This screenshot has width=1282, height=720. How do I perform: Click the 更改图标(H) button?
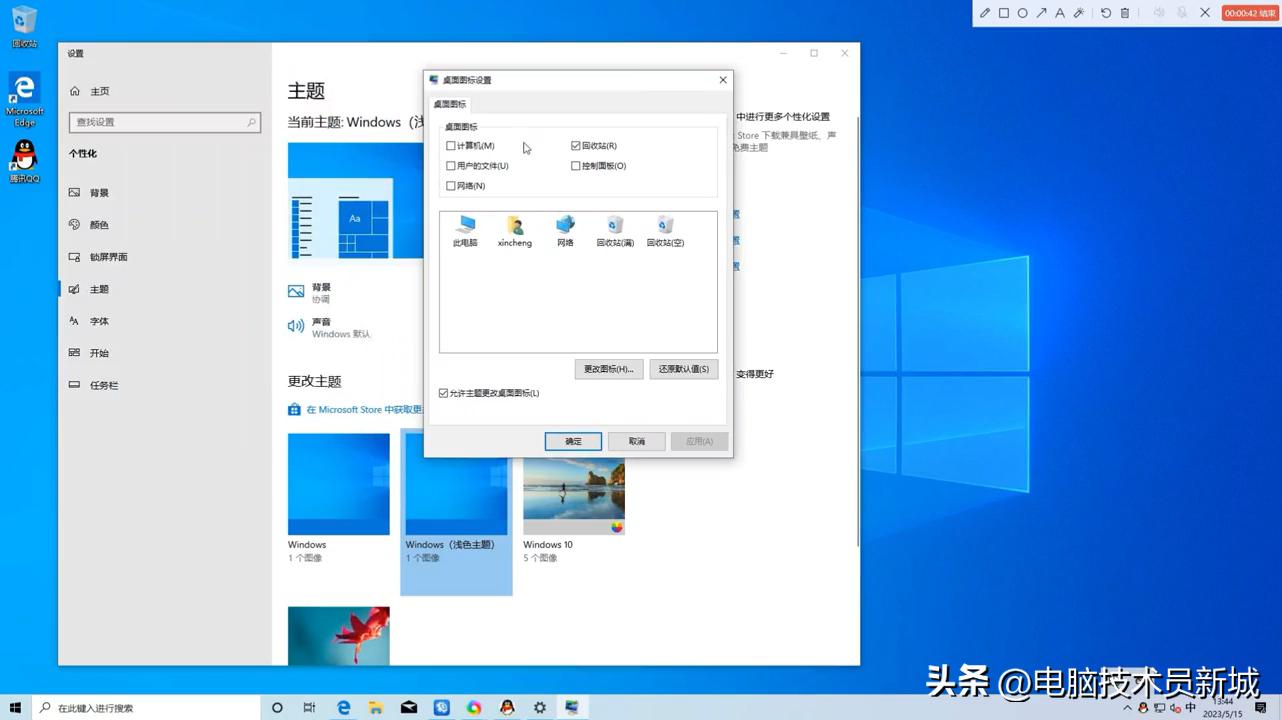[608, 368]
